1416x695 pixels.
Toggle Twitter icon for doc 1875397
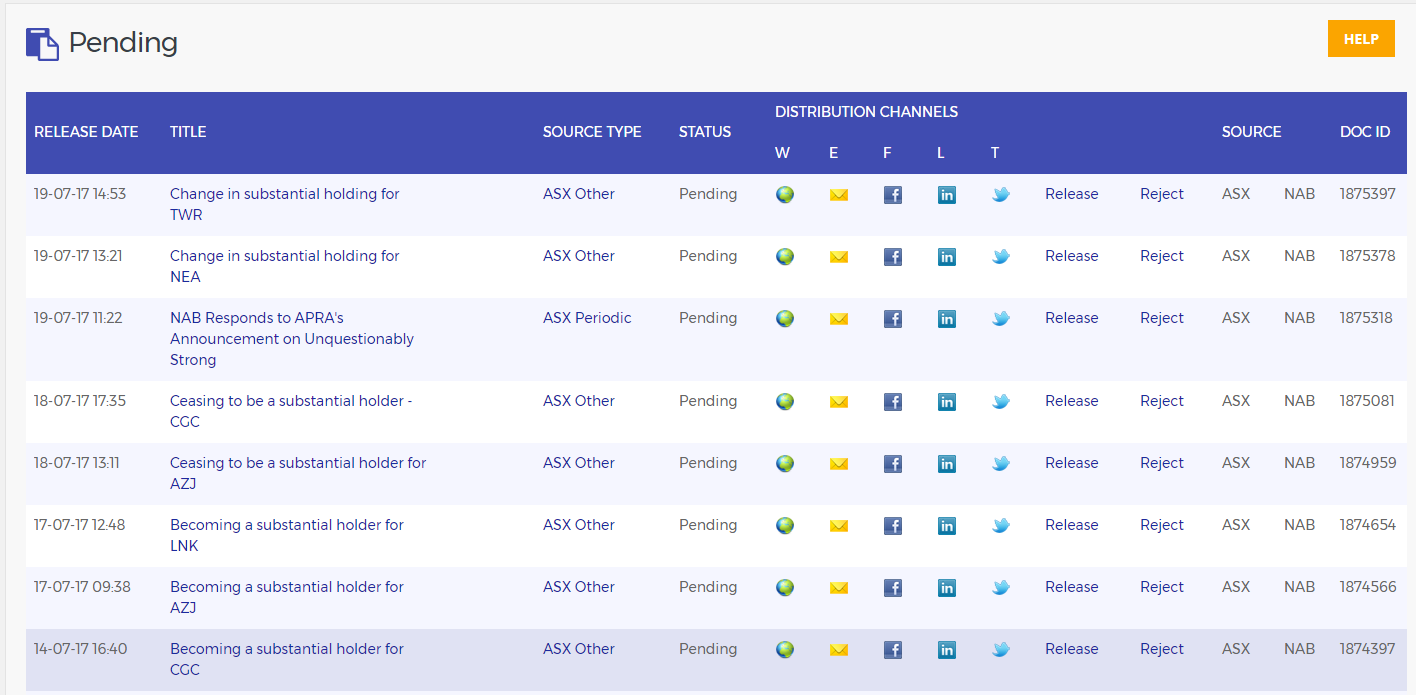tap(1001, 195)
